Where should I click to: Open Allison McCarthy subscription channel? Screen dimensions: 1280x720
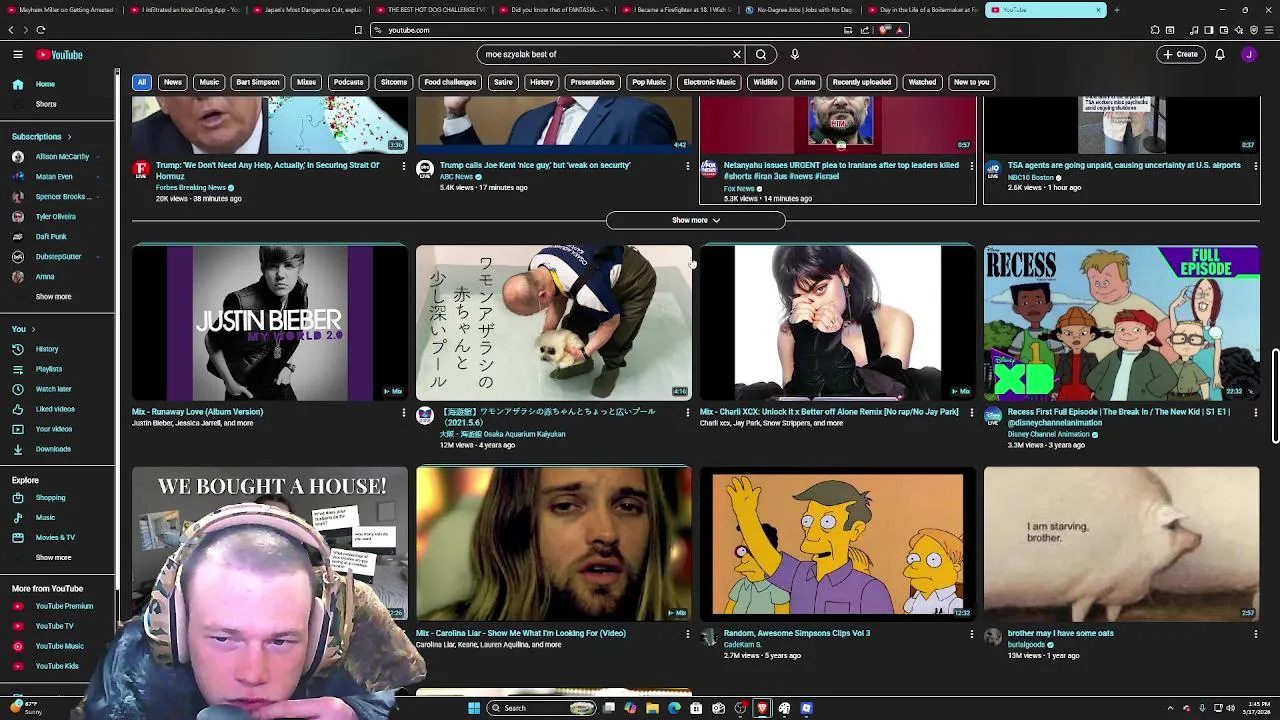tap(58, 157)
